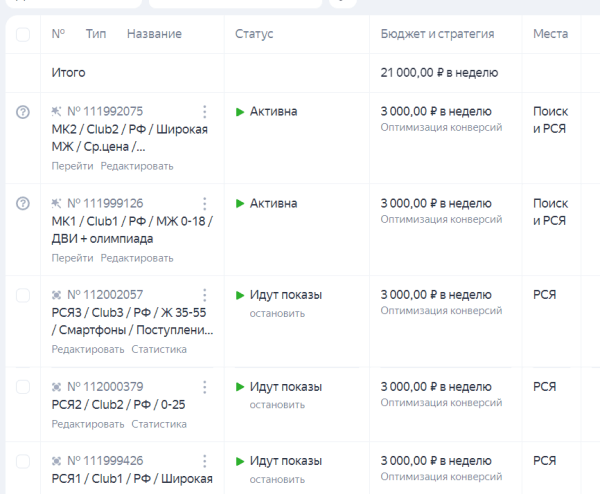
Task: Click the help icon beside campaign 111999126
Action: point(23,204)
